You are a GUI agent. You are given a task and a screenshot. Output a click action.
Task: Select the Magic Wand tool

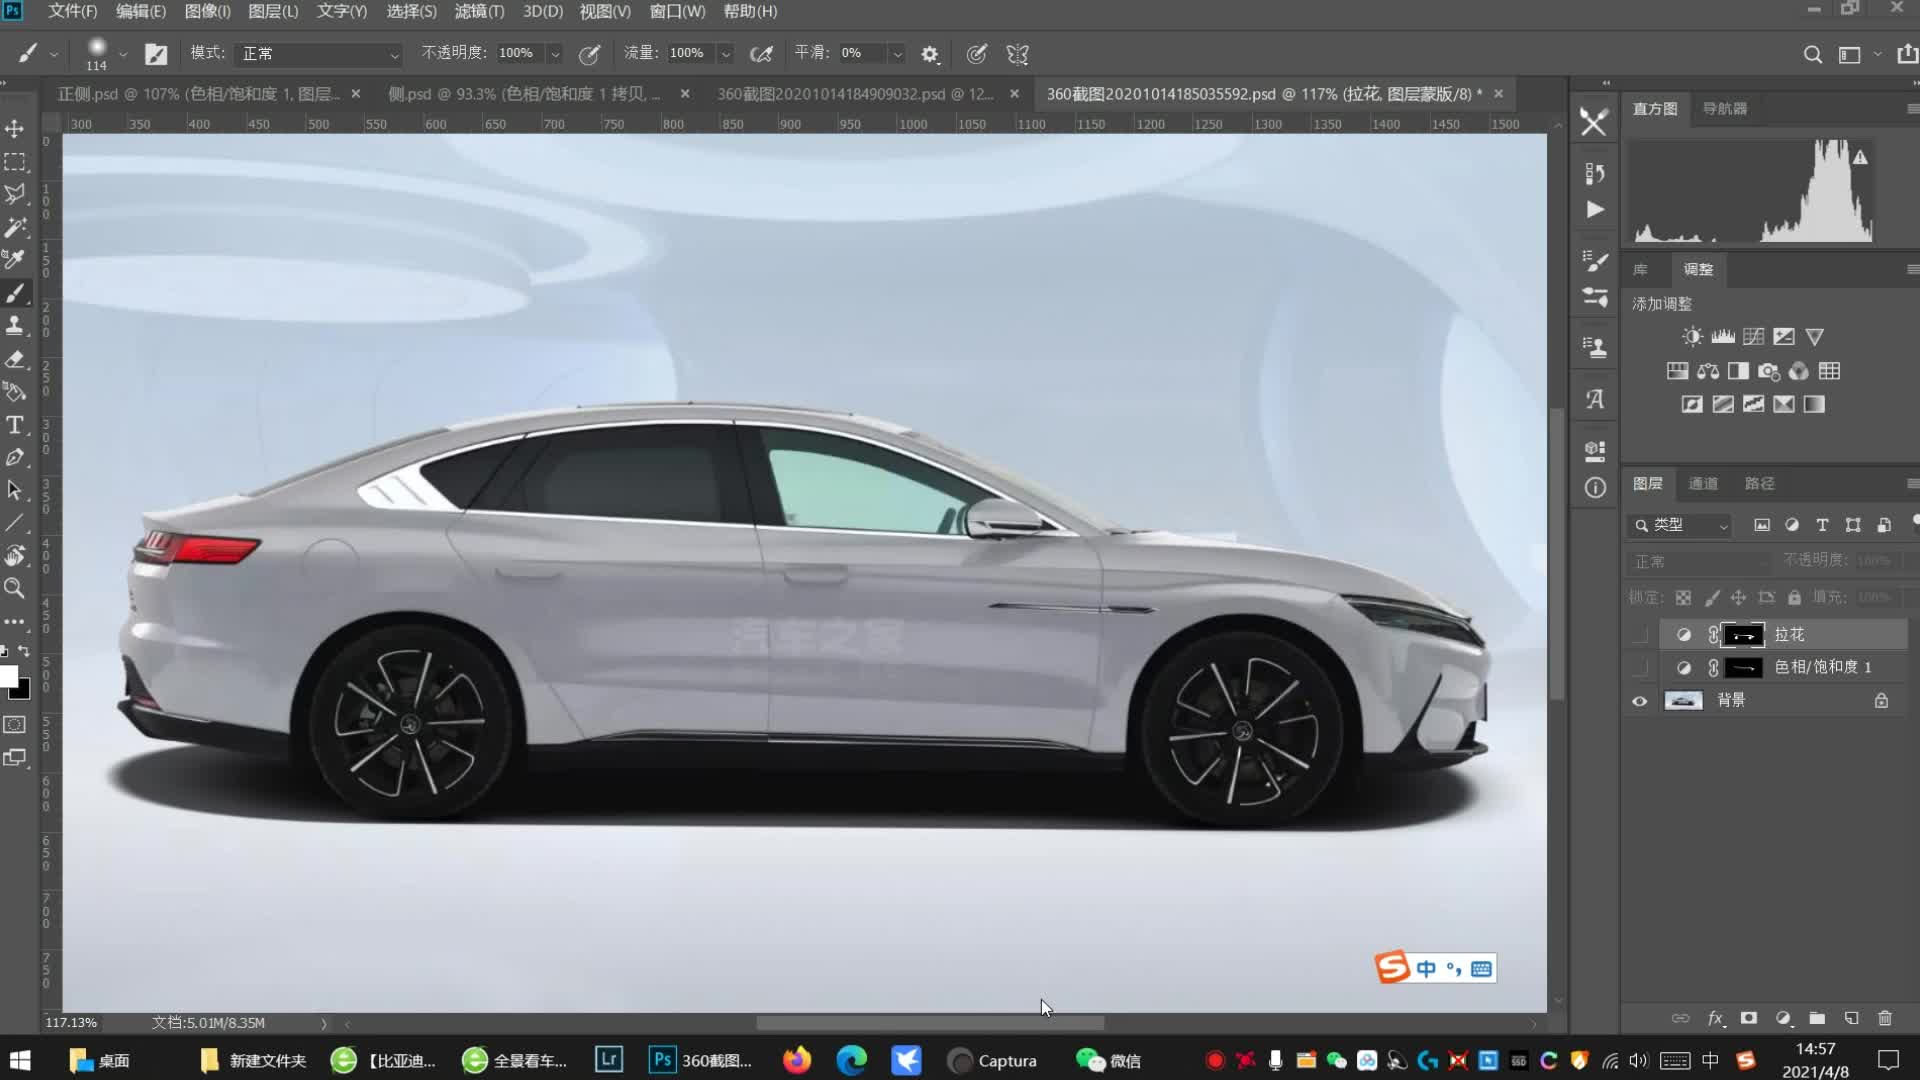pos(15,227)
